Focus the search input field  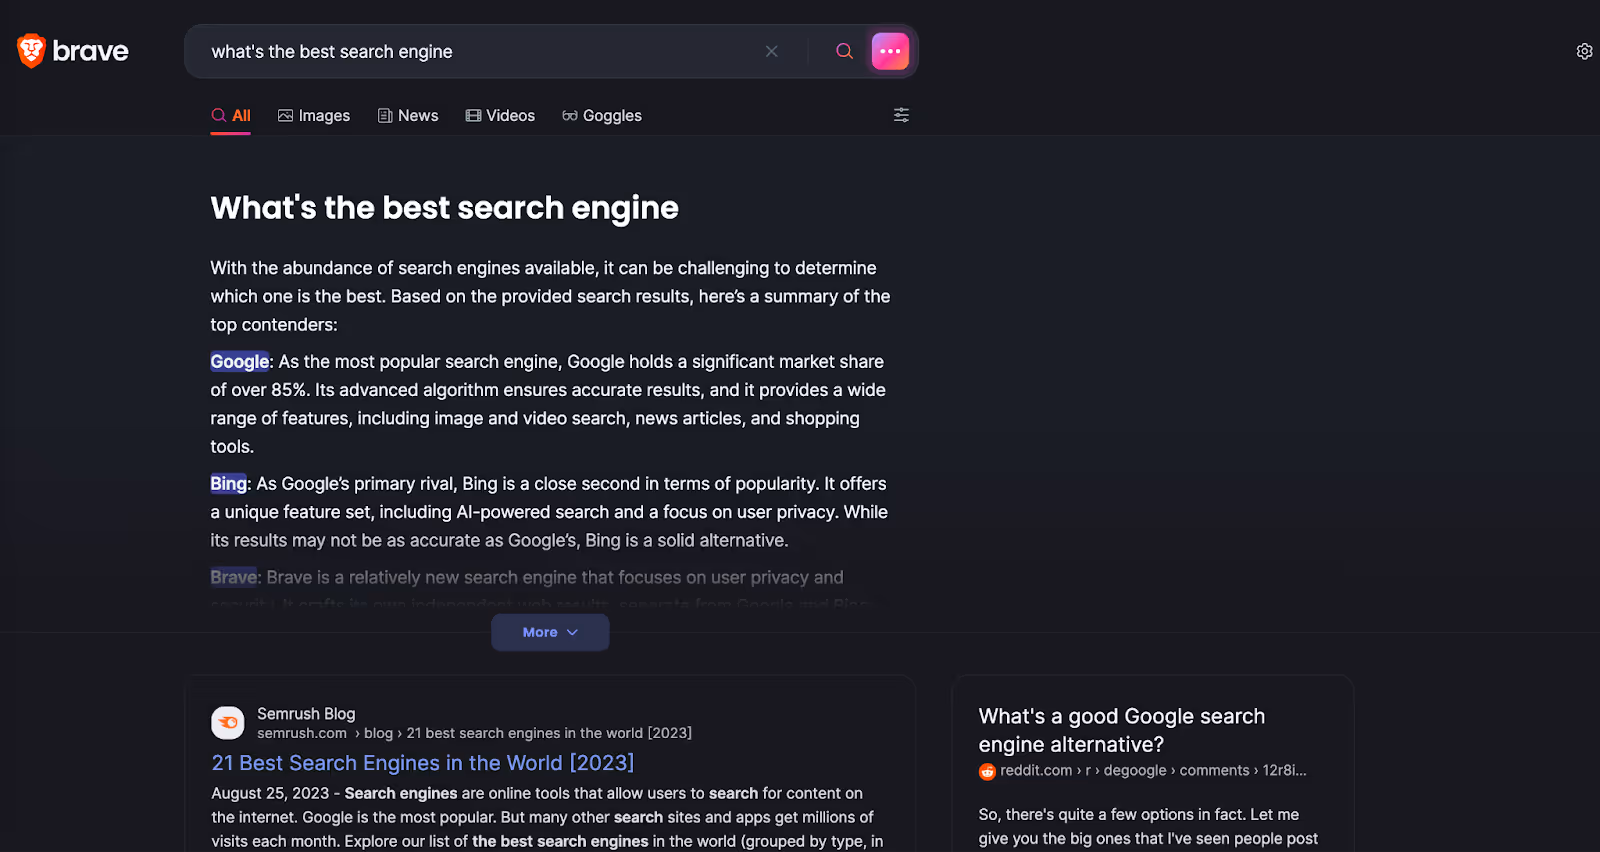coord(480,51)
